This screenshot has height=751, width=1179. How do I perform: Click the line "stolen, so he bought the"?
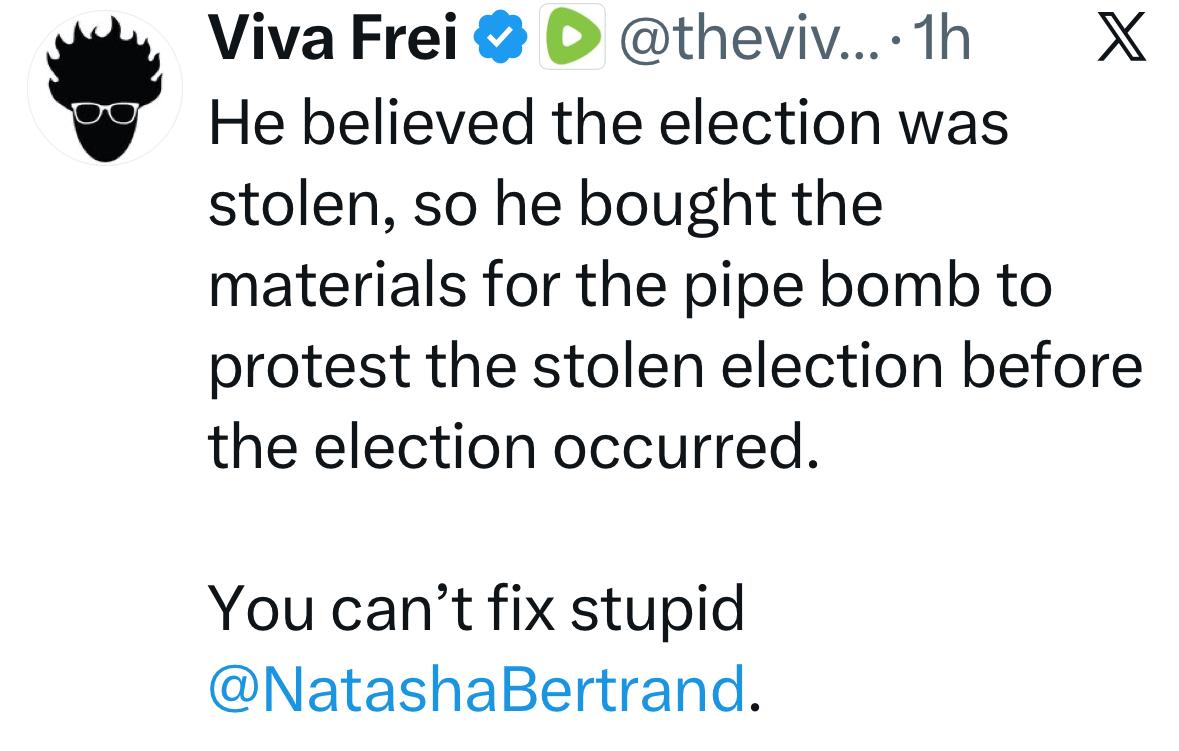point(545,205)
